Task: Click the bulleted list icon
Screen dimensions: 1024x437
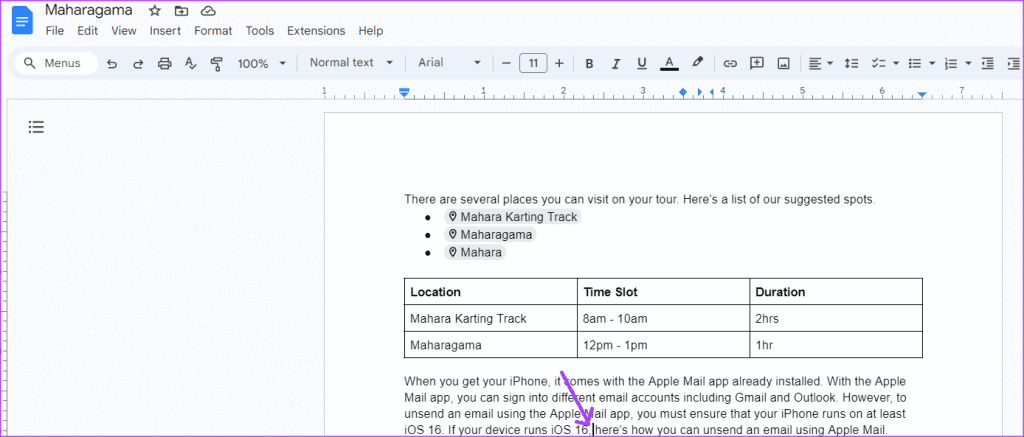Action: point(915,63)
